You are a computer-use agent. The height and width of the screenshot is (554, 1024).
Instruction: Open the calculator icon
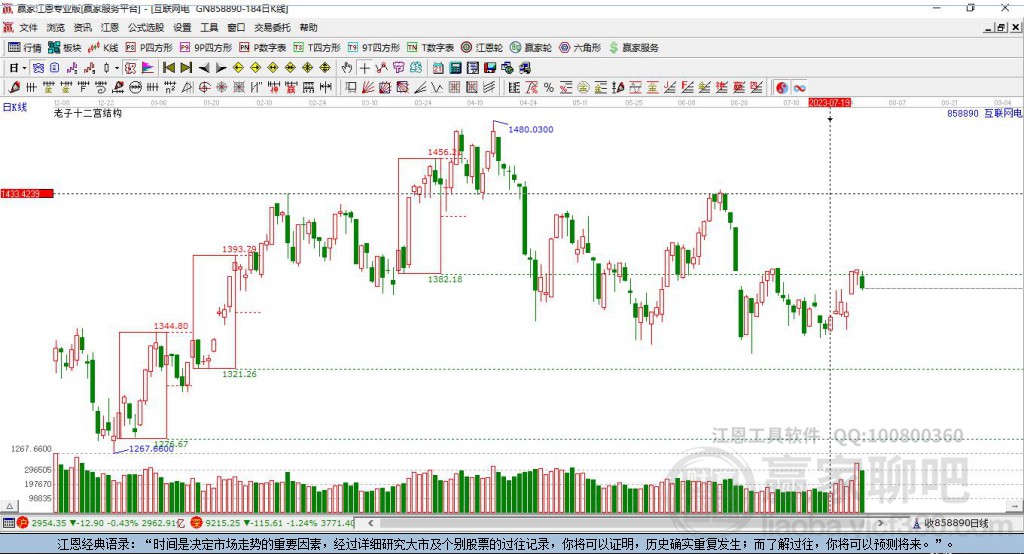(455, 68)
